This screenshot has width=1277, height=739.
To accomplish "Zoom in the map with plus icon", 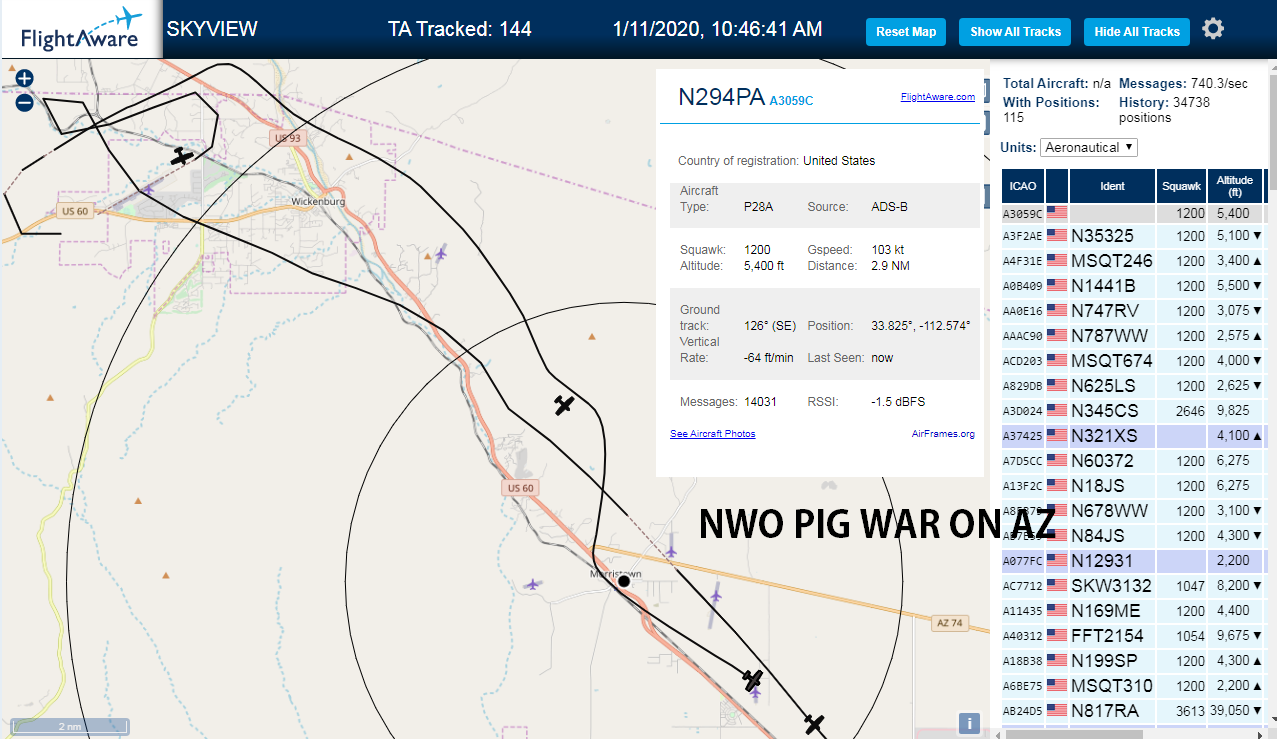I will pyautogui.click(x=25, y=78).
